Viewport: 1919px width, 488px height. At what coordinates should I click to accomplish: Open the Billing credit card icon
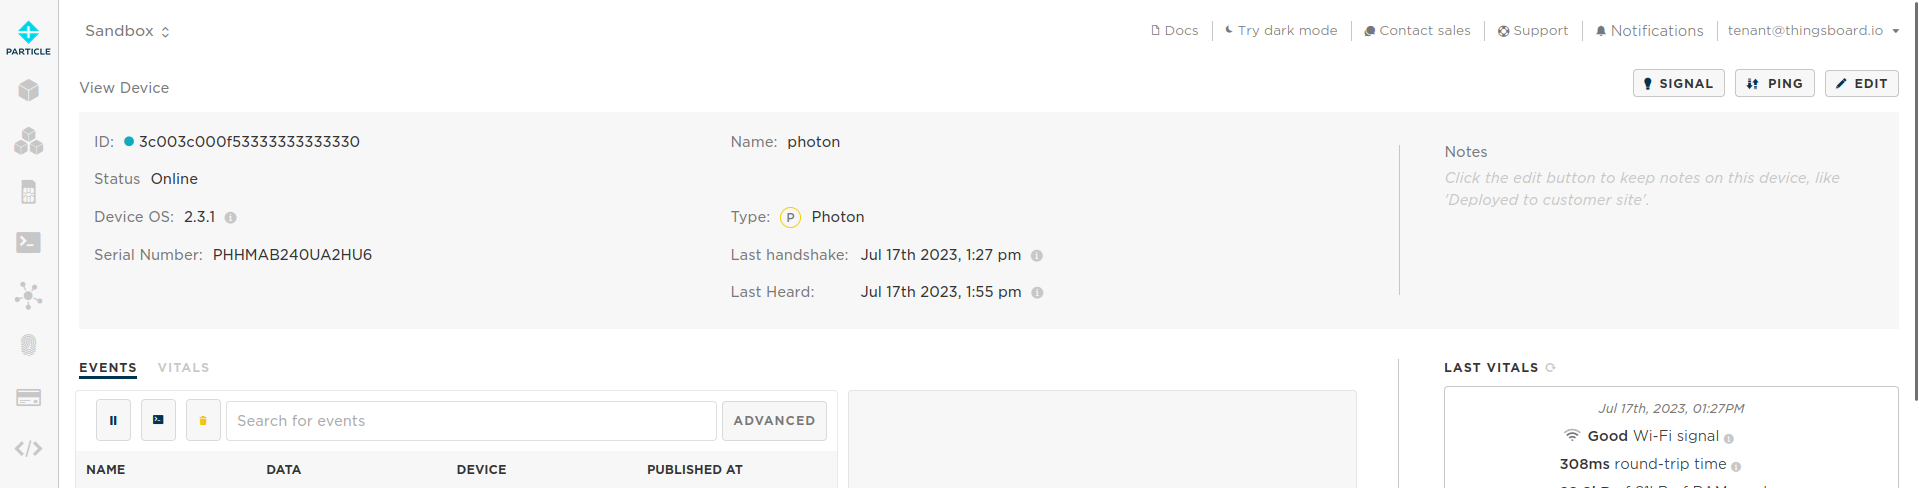click(28, 397)
